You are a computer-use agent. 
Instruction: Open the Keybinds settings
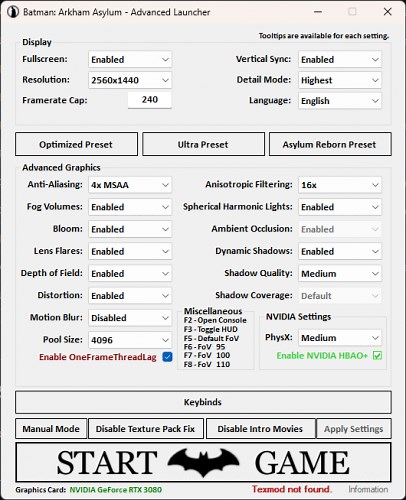203,402
